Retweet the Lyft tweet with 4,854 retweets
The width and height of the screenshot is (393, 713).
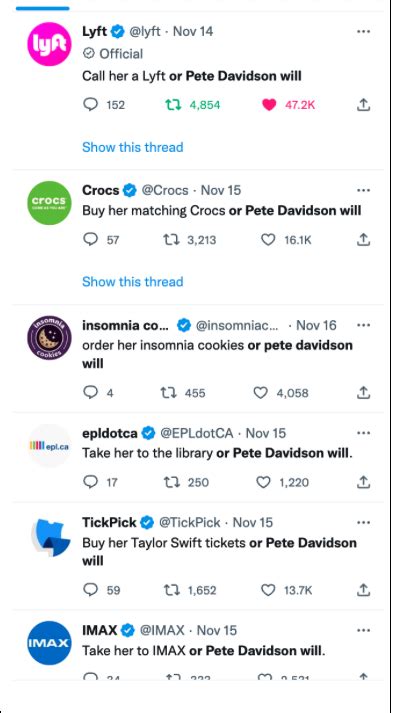pos(172,105)
